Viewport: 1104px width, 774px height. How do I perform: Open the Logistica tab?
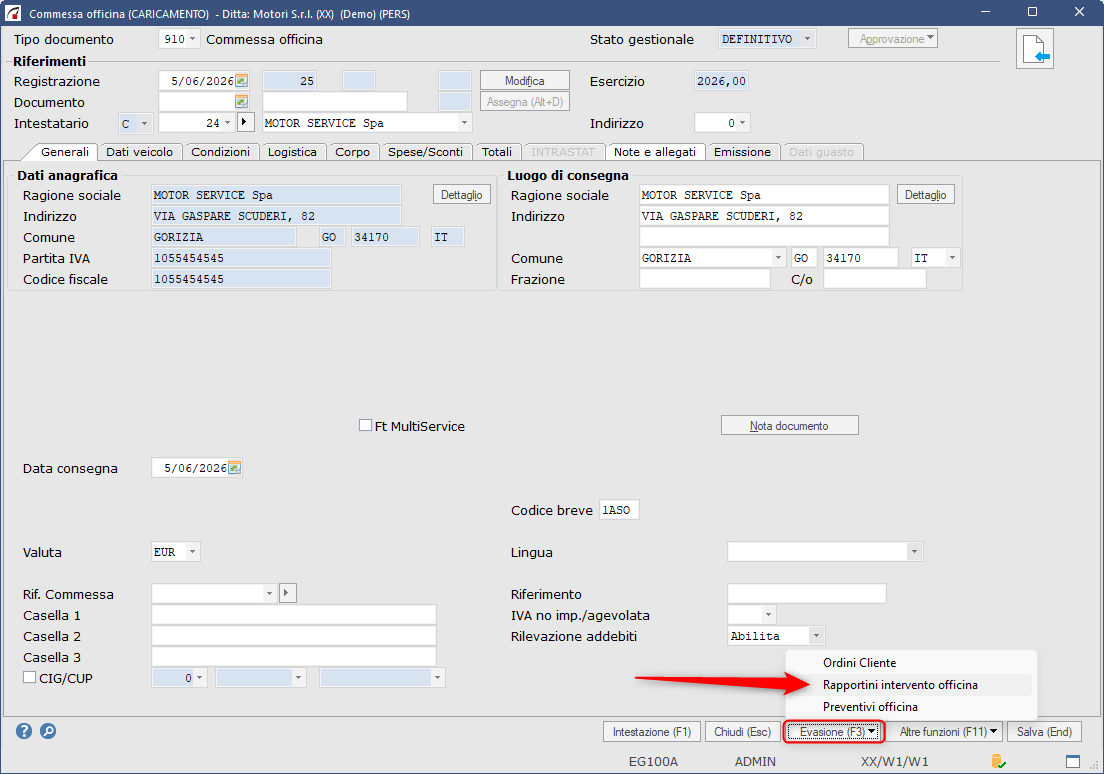point(292,152)
